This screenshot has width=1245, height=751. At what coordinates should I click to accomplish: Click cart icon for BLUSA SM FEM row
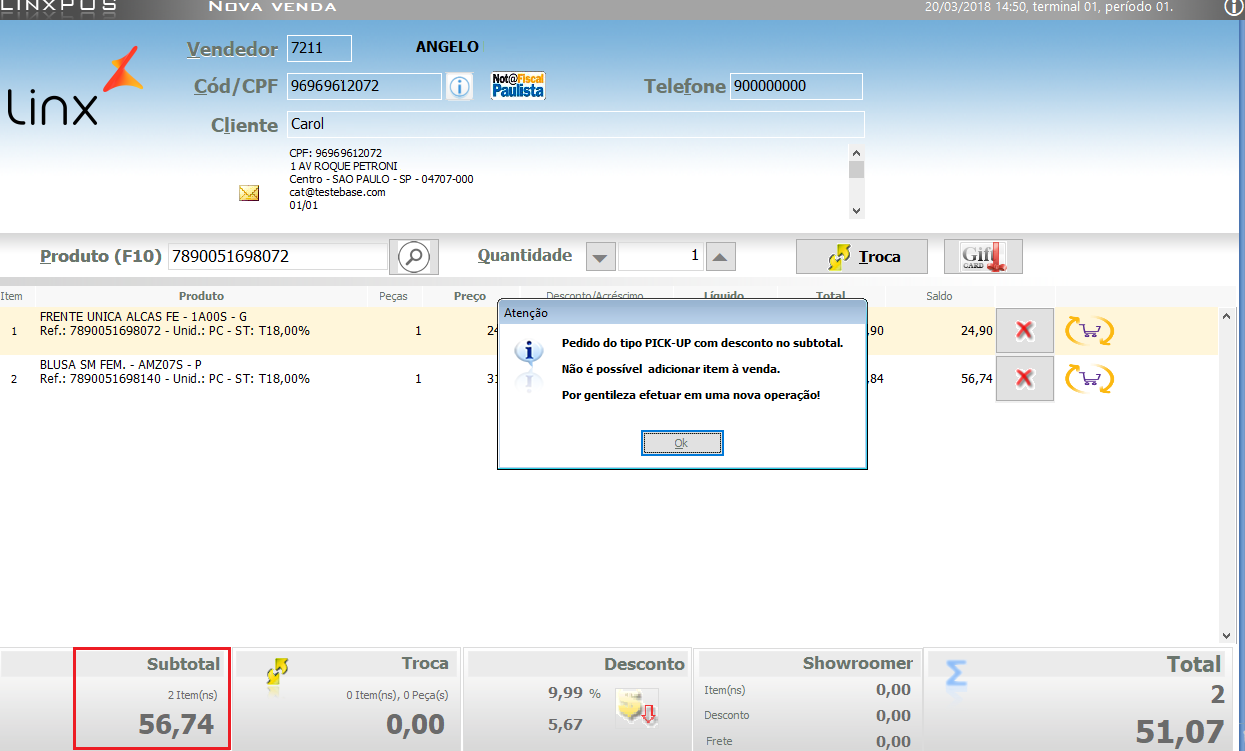click(1090, 379)
